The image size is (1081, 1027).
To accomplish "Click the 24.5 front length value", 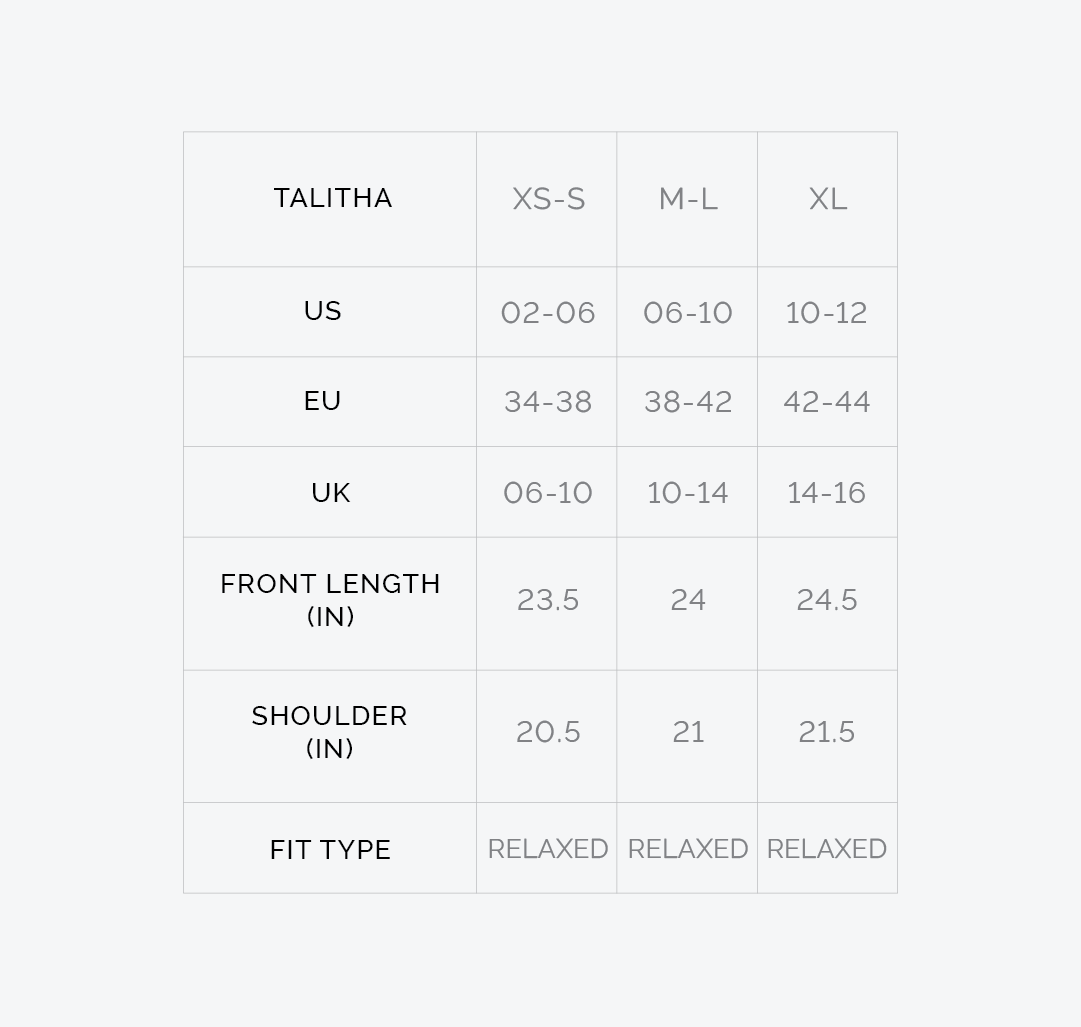I will click(827, 600).
